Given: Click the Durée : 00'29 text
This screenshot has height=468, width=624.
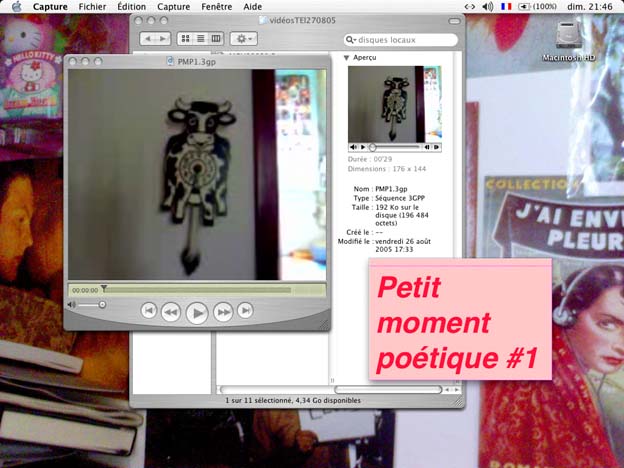Looking at the screenshot, I should click(370, 159).
